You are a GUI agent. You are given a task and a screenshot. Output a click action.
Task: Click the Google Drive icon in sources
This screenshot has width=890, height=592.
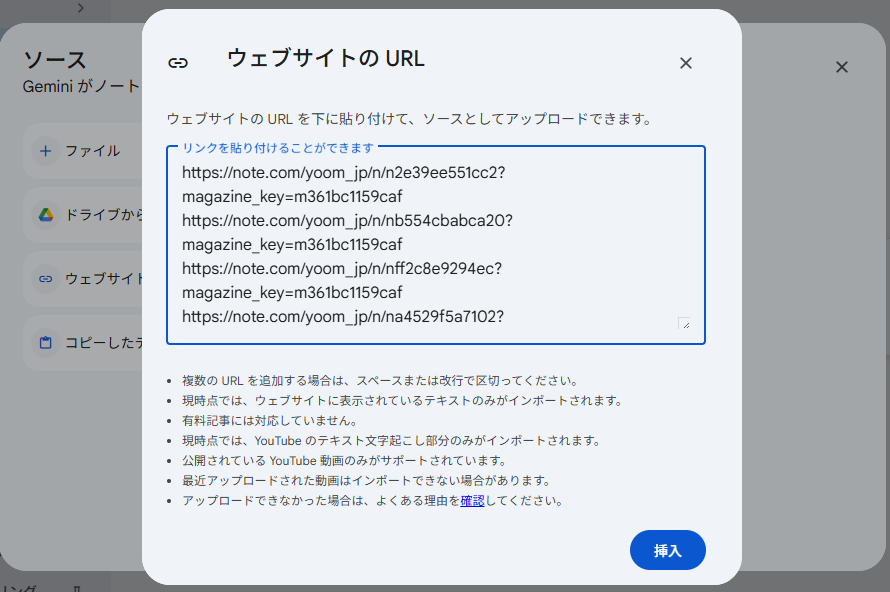click(x=46, y=215)
